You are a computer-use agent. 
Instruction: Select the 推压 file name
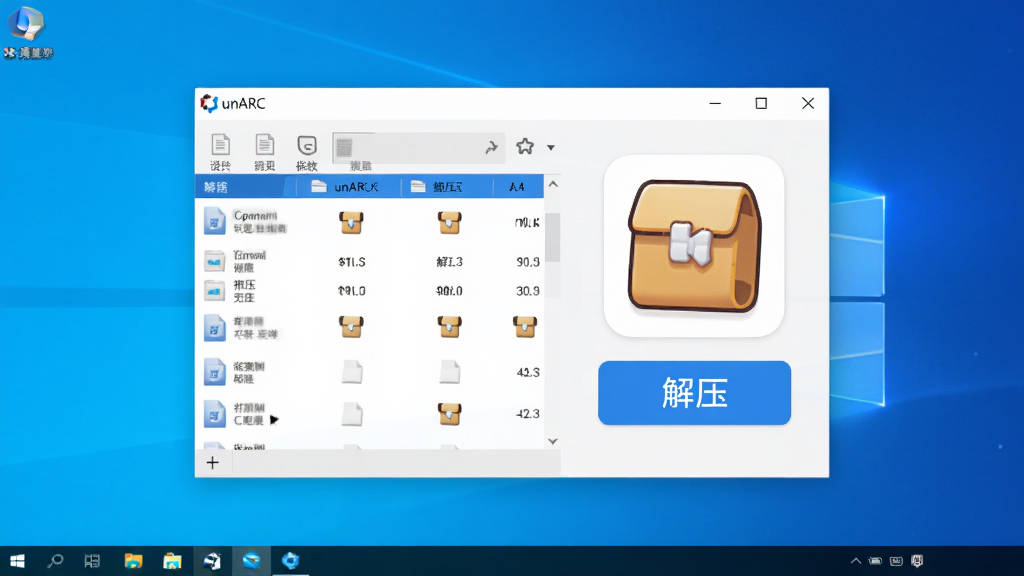pyautogui.click(x=244, y=285)
